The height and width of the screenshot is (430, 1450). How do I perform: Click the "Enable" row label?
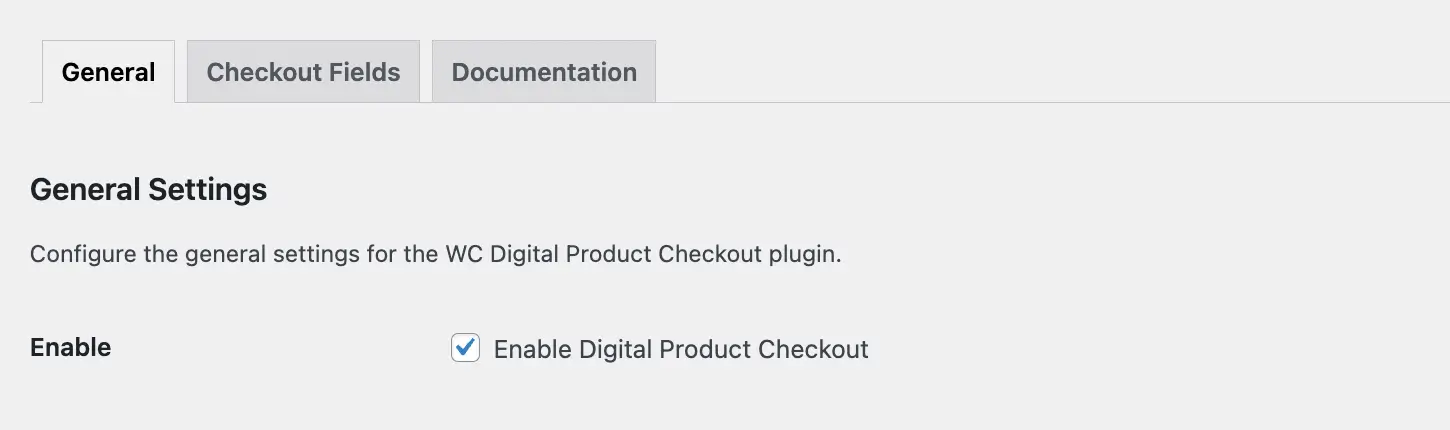(x=71, y=348)
